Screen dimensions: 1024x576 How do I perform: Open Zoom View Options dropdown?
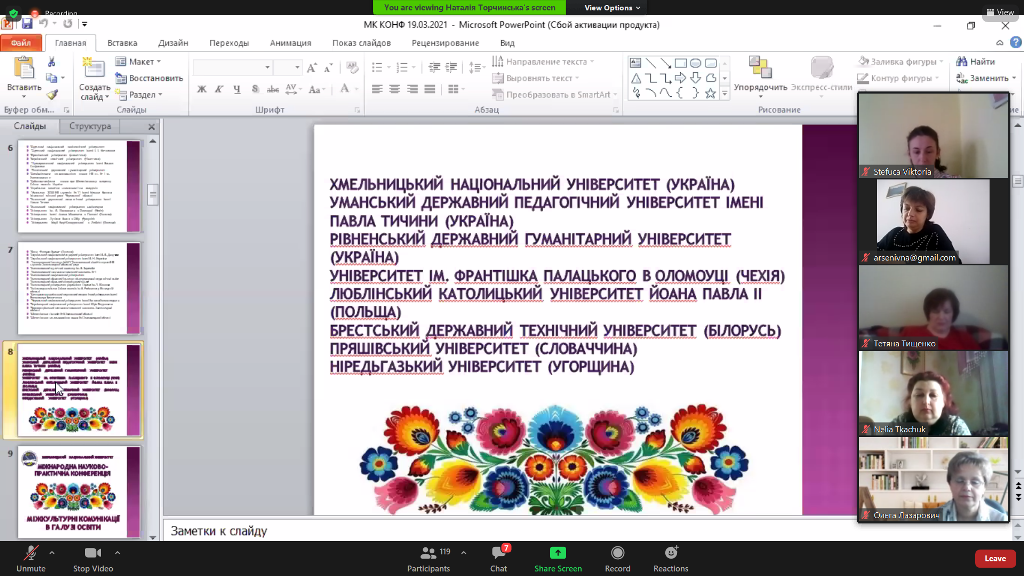click(x=612, y=8)
